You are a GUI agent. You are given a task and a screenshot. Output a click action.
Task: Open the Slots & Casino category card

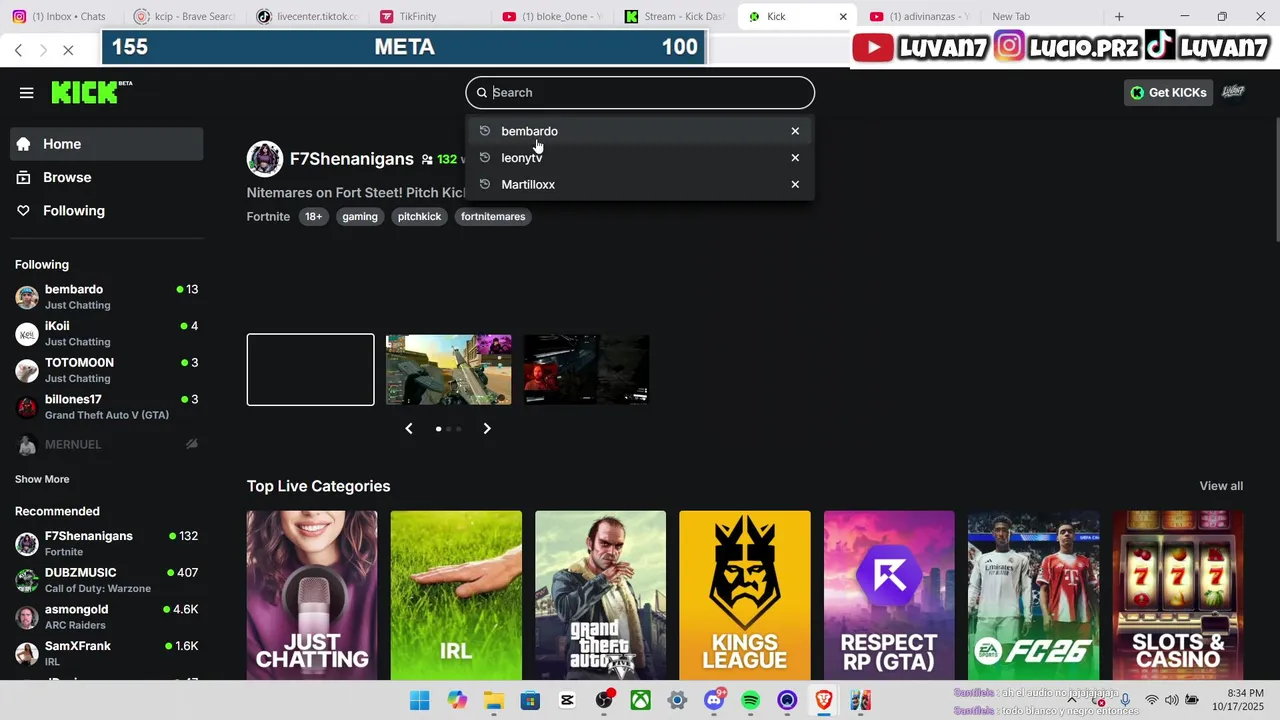[x=1178, y=596]
